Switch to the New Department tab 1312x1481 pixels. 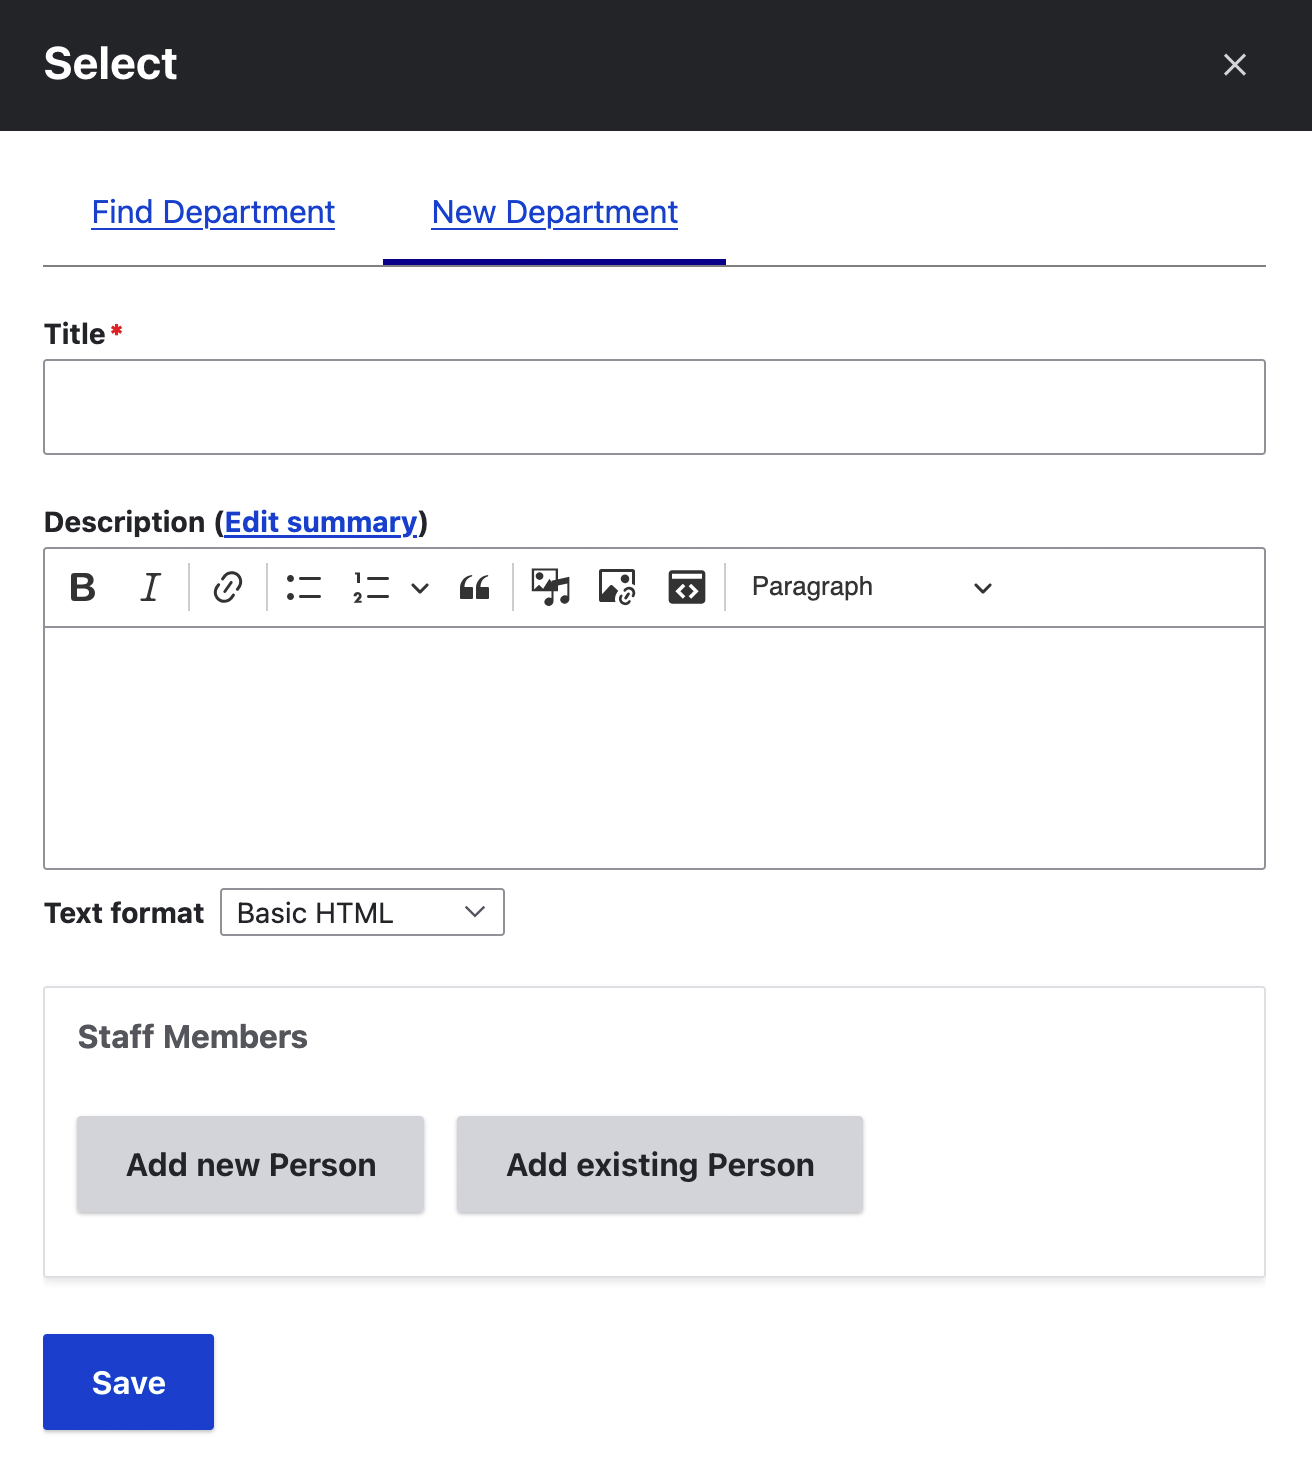point(555,212)
